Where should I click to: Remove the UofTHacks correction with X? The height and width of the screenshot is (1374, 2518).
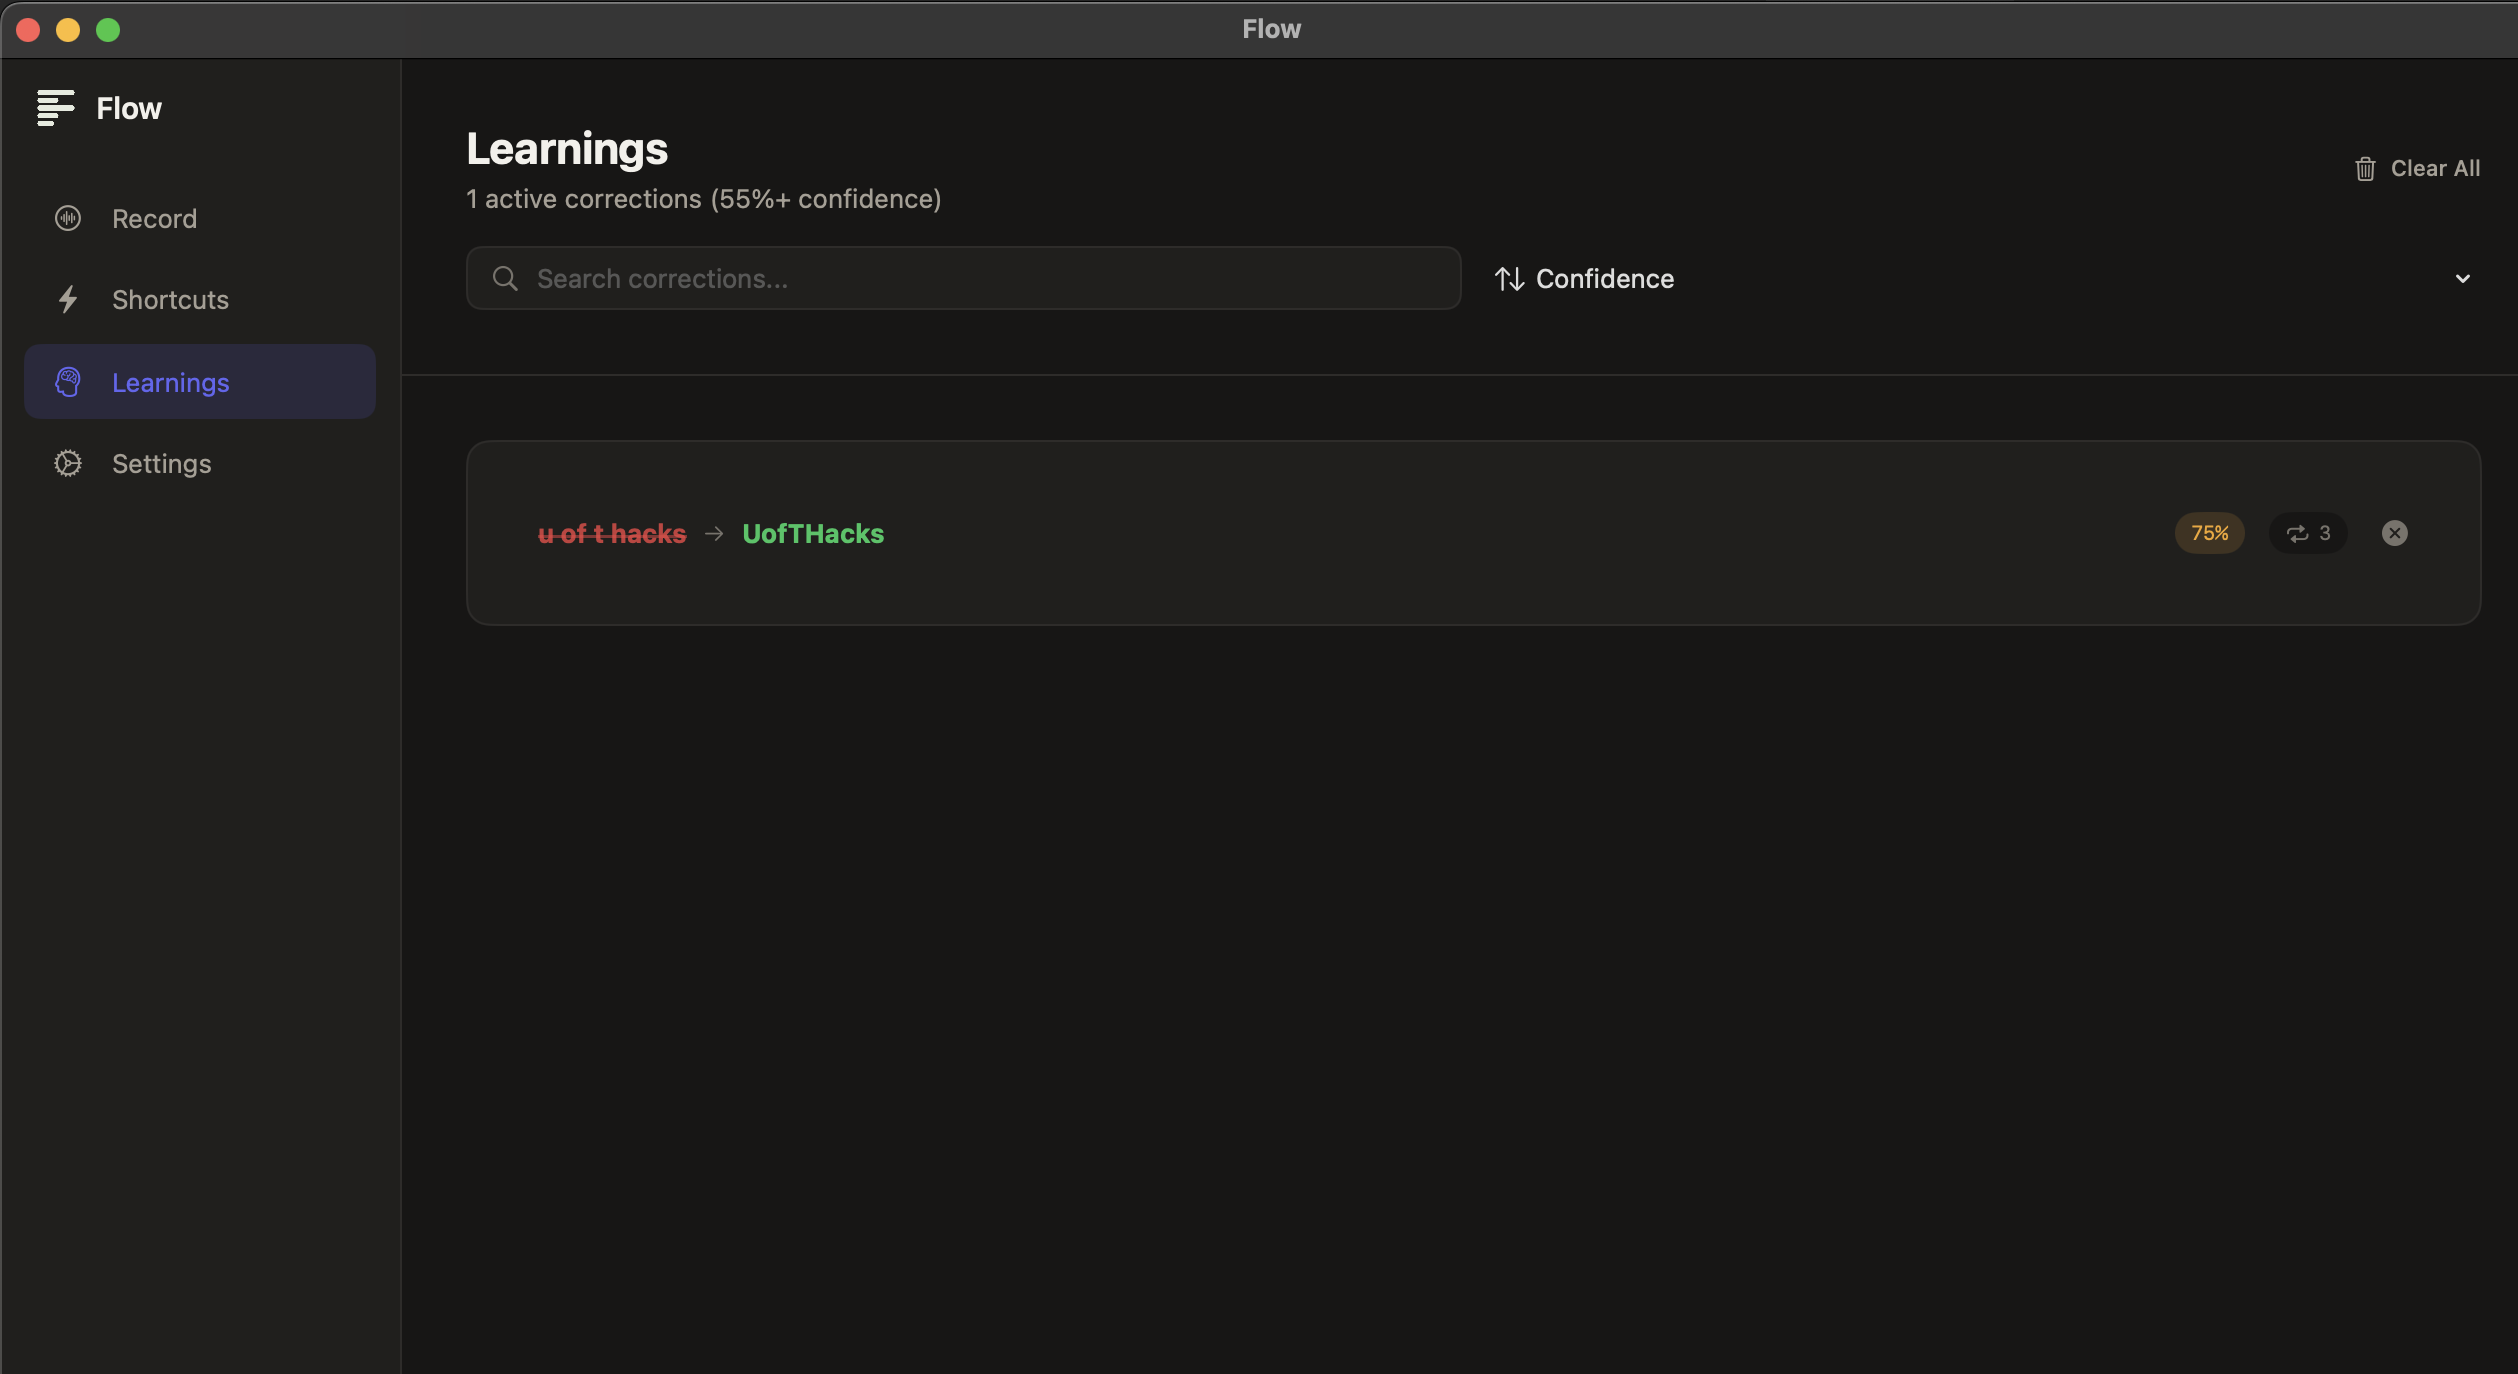pyautogui.click(x=2394, y=533)
